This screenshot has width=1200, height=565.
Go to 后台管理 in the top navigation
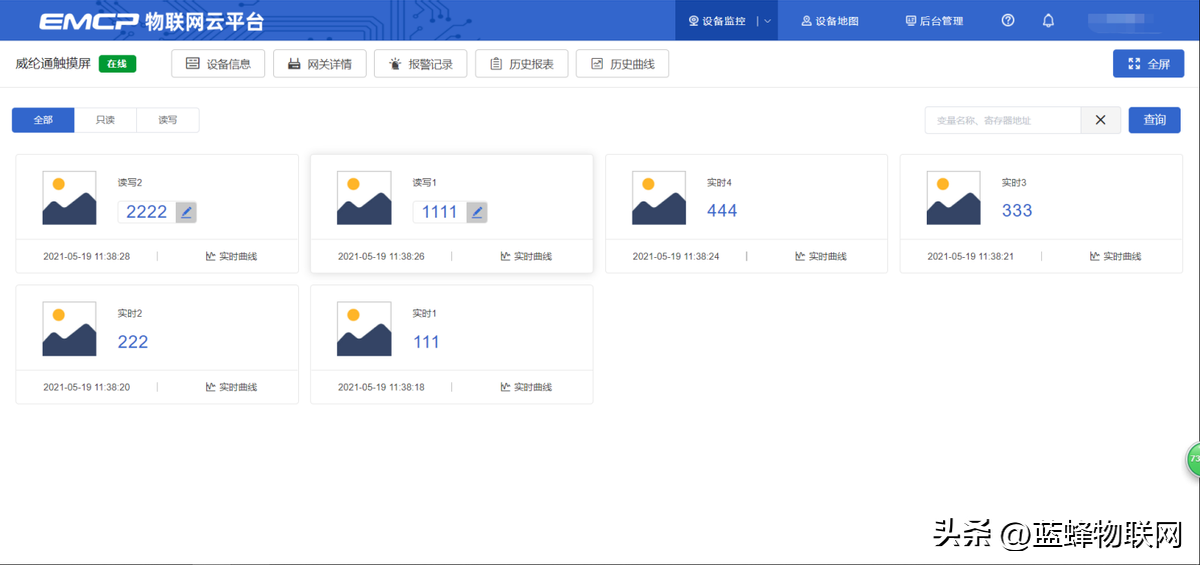934,21
